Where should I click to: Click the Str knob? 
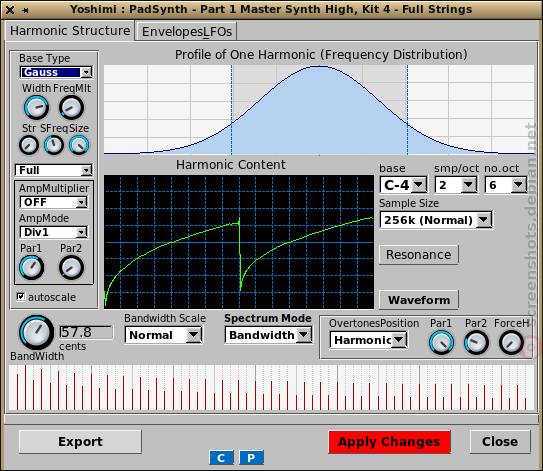pos(29,145)
